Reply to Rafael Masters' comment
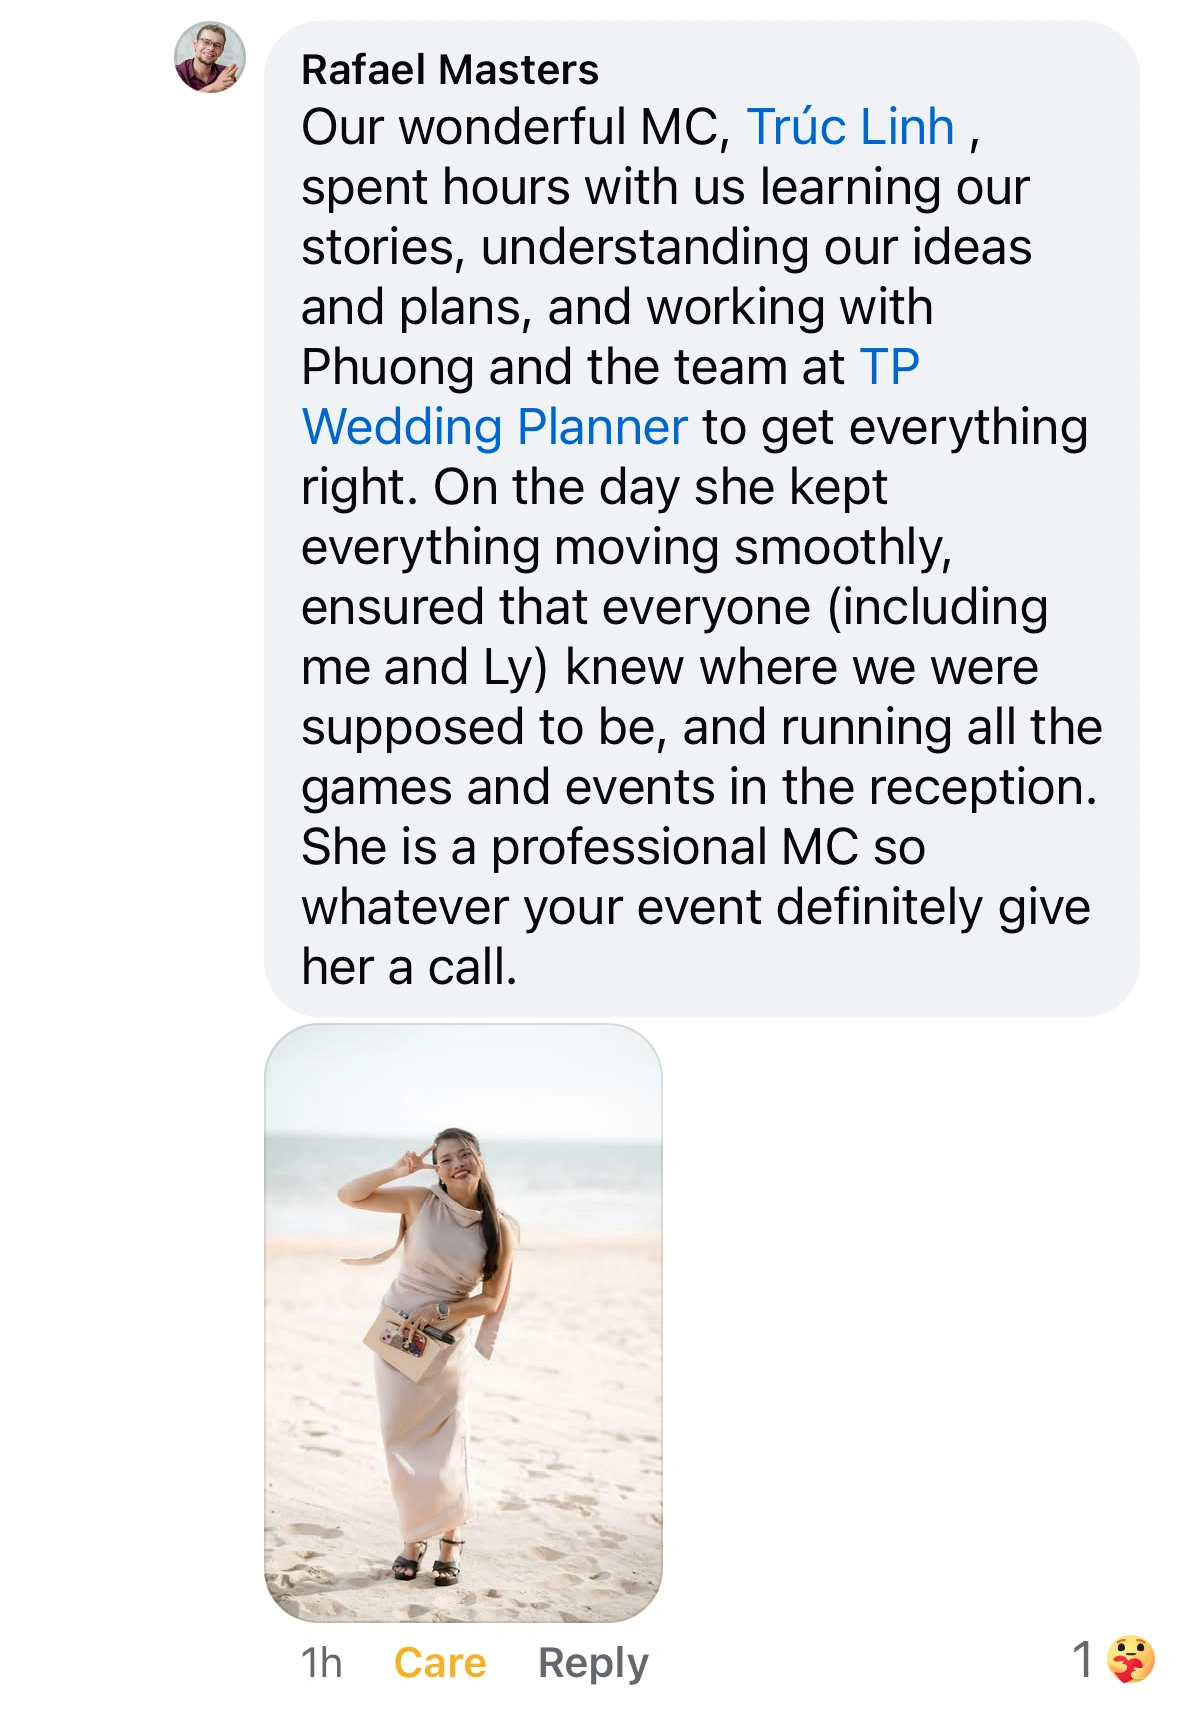 [593, 1663]
